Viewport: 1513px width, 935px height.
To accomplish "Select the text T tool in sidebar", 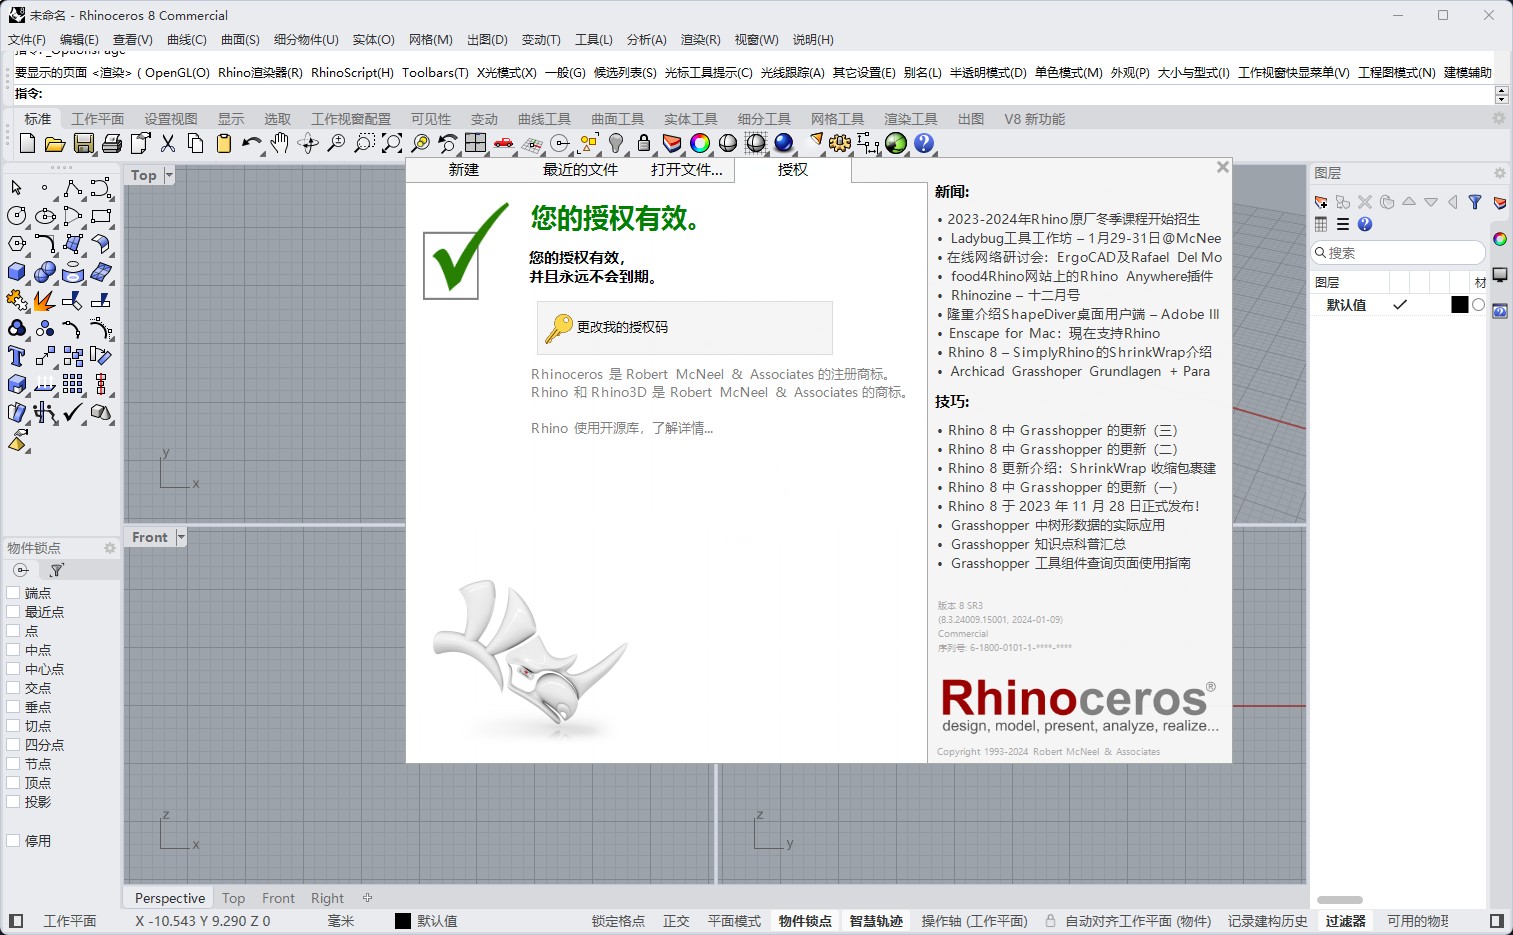I will [16, 356].
